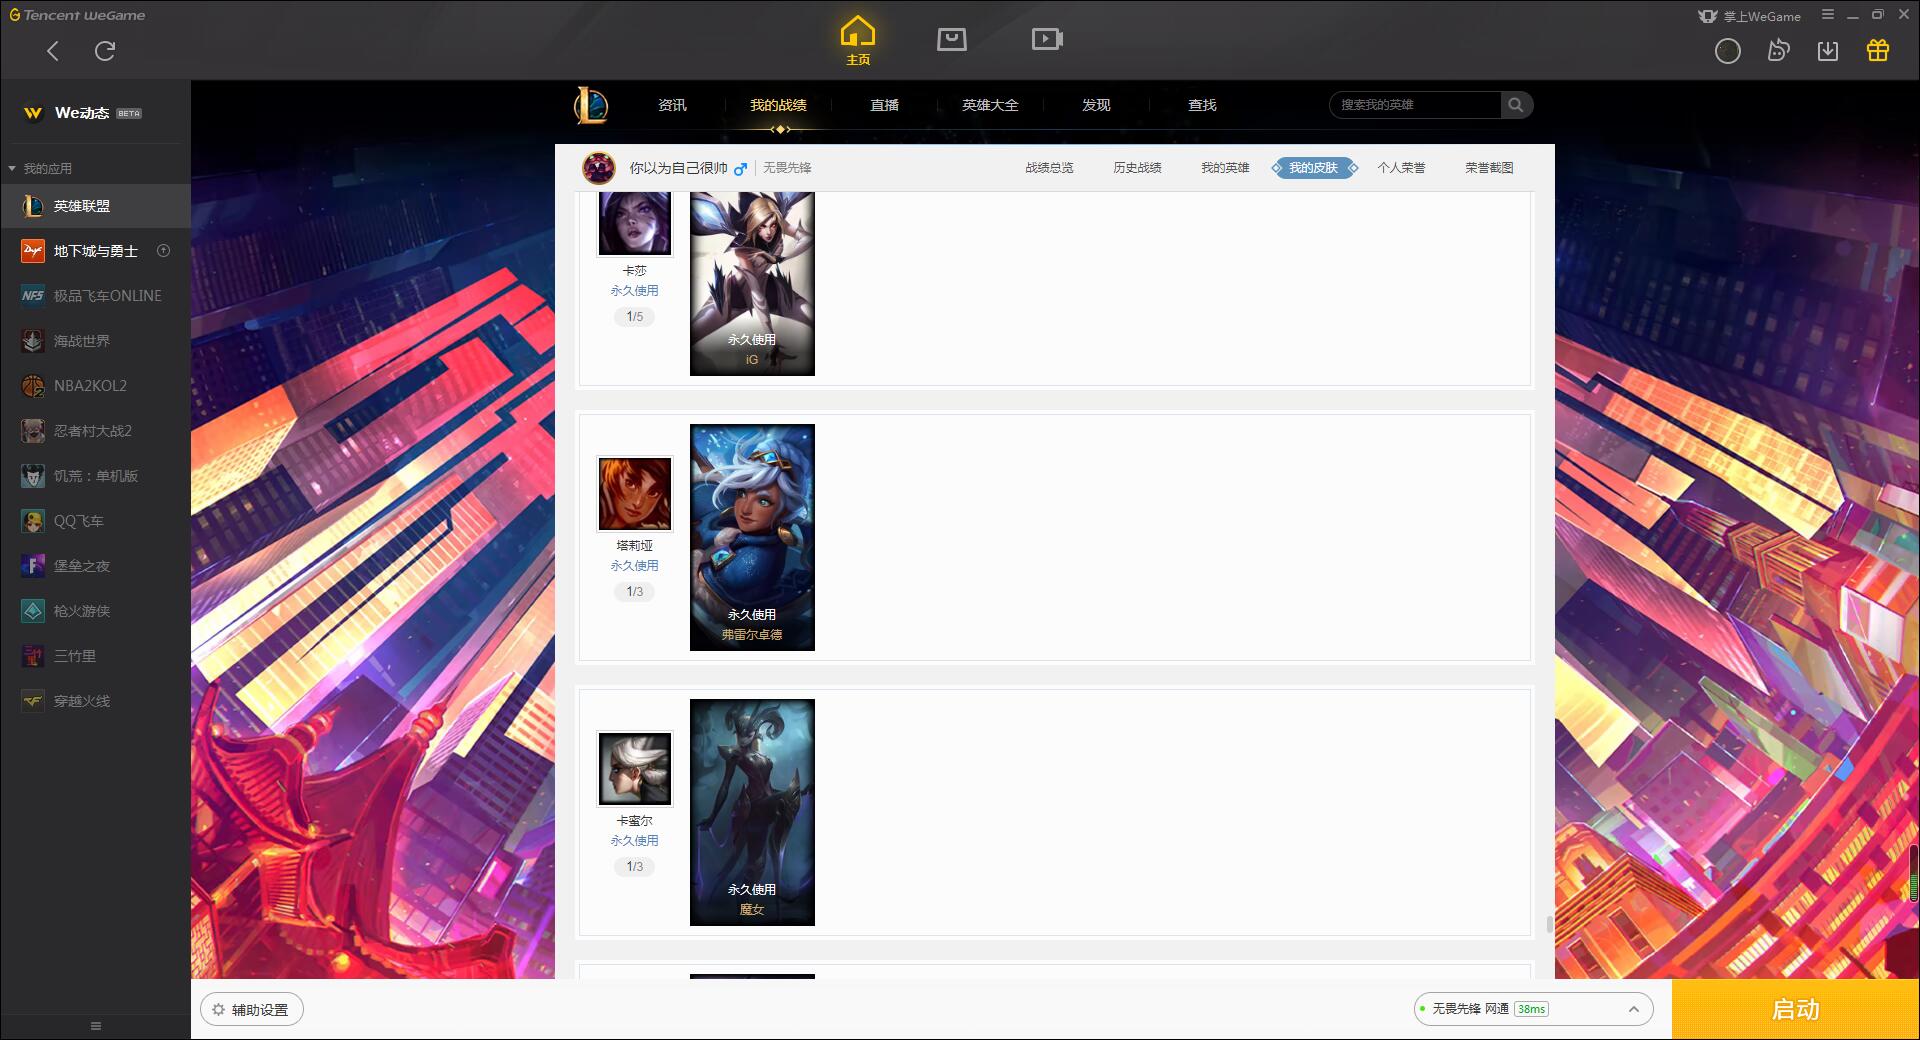Click the 1/5 skin count under 卡莎

[x=635, y=317]
